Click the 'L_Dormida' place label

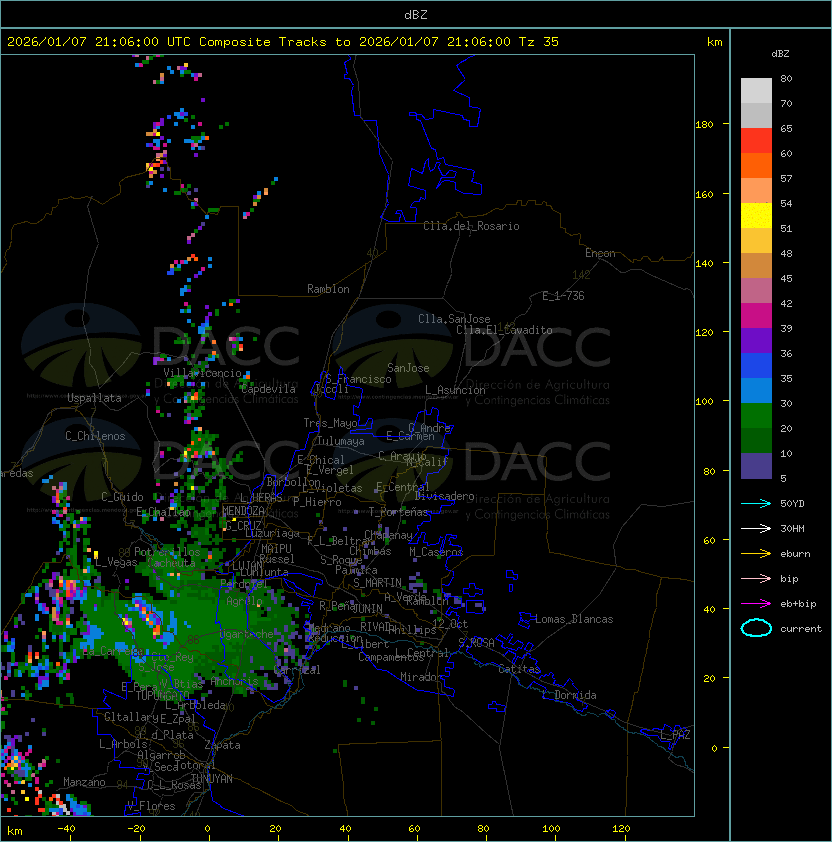point(569,695)
